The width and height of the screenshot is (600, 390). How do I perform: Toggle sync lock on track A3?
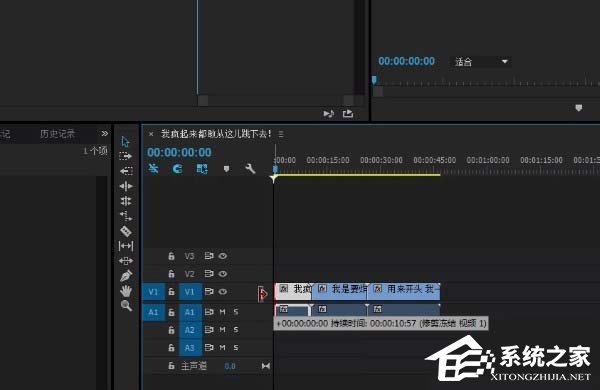point(209,348)
